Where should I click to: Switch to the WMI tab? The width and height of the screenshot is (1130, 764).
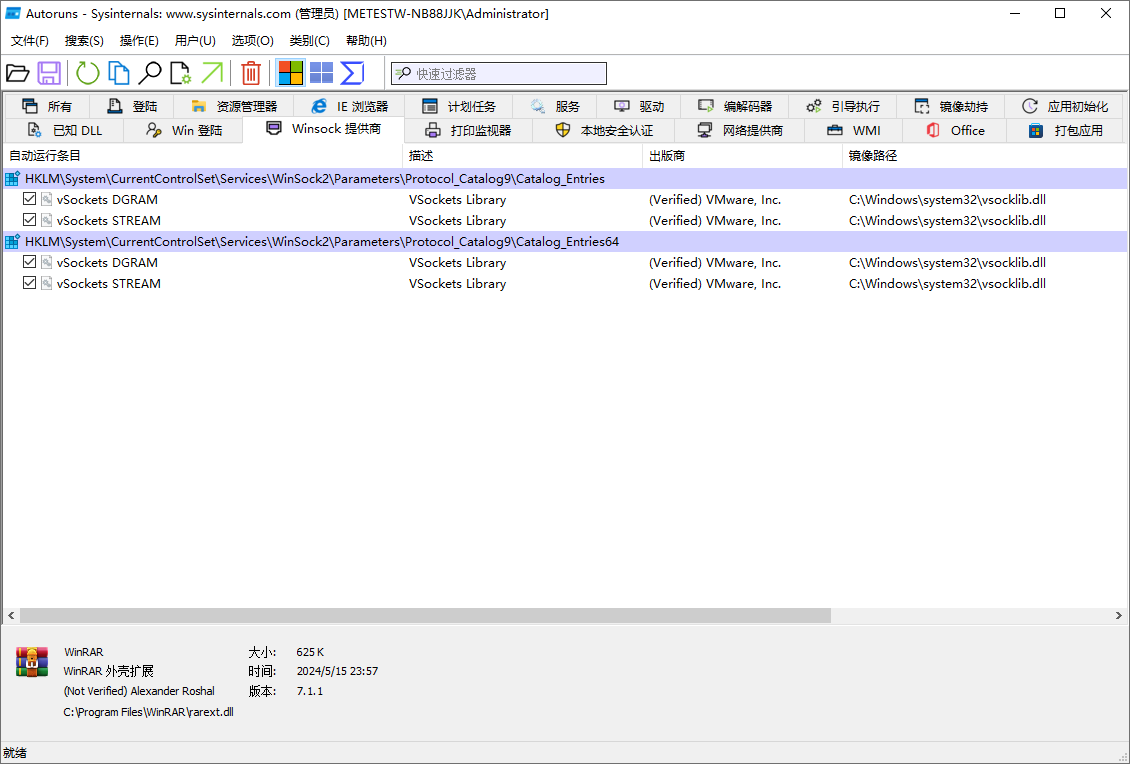coord(854,130)
